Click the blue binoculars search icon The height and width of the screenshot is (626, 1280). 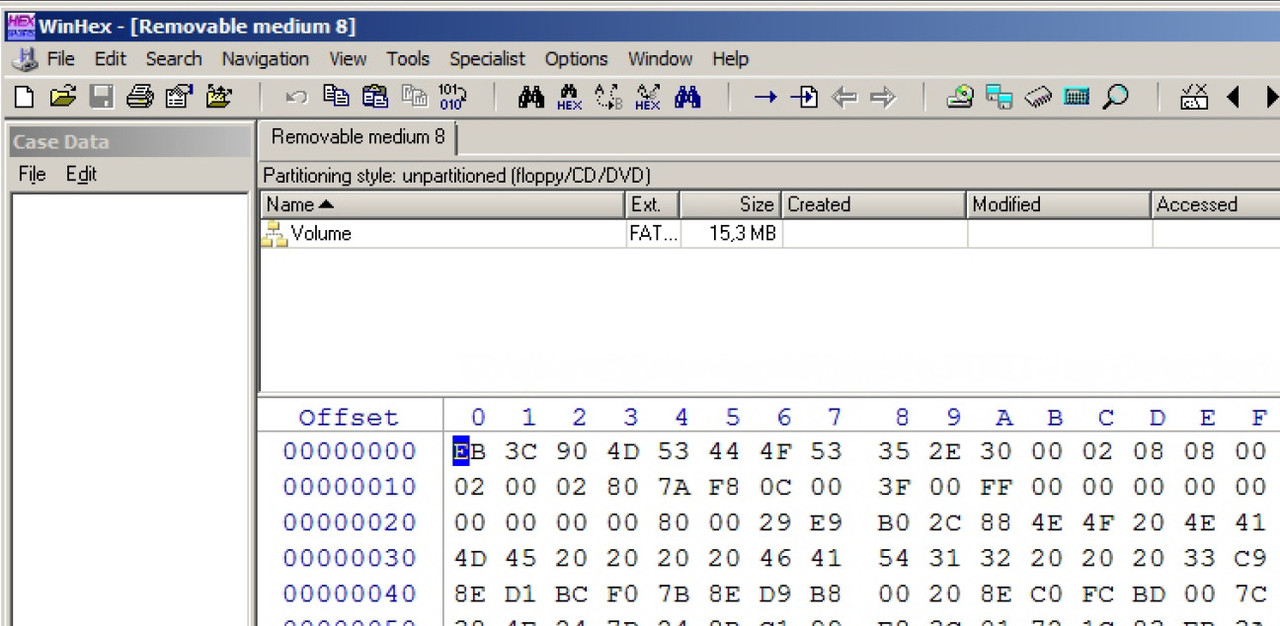(687, 97)
